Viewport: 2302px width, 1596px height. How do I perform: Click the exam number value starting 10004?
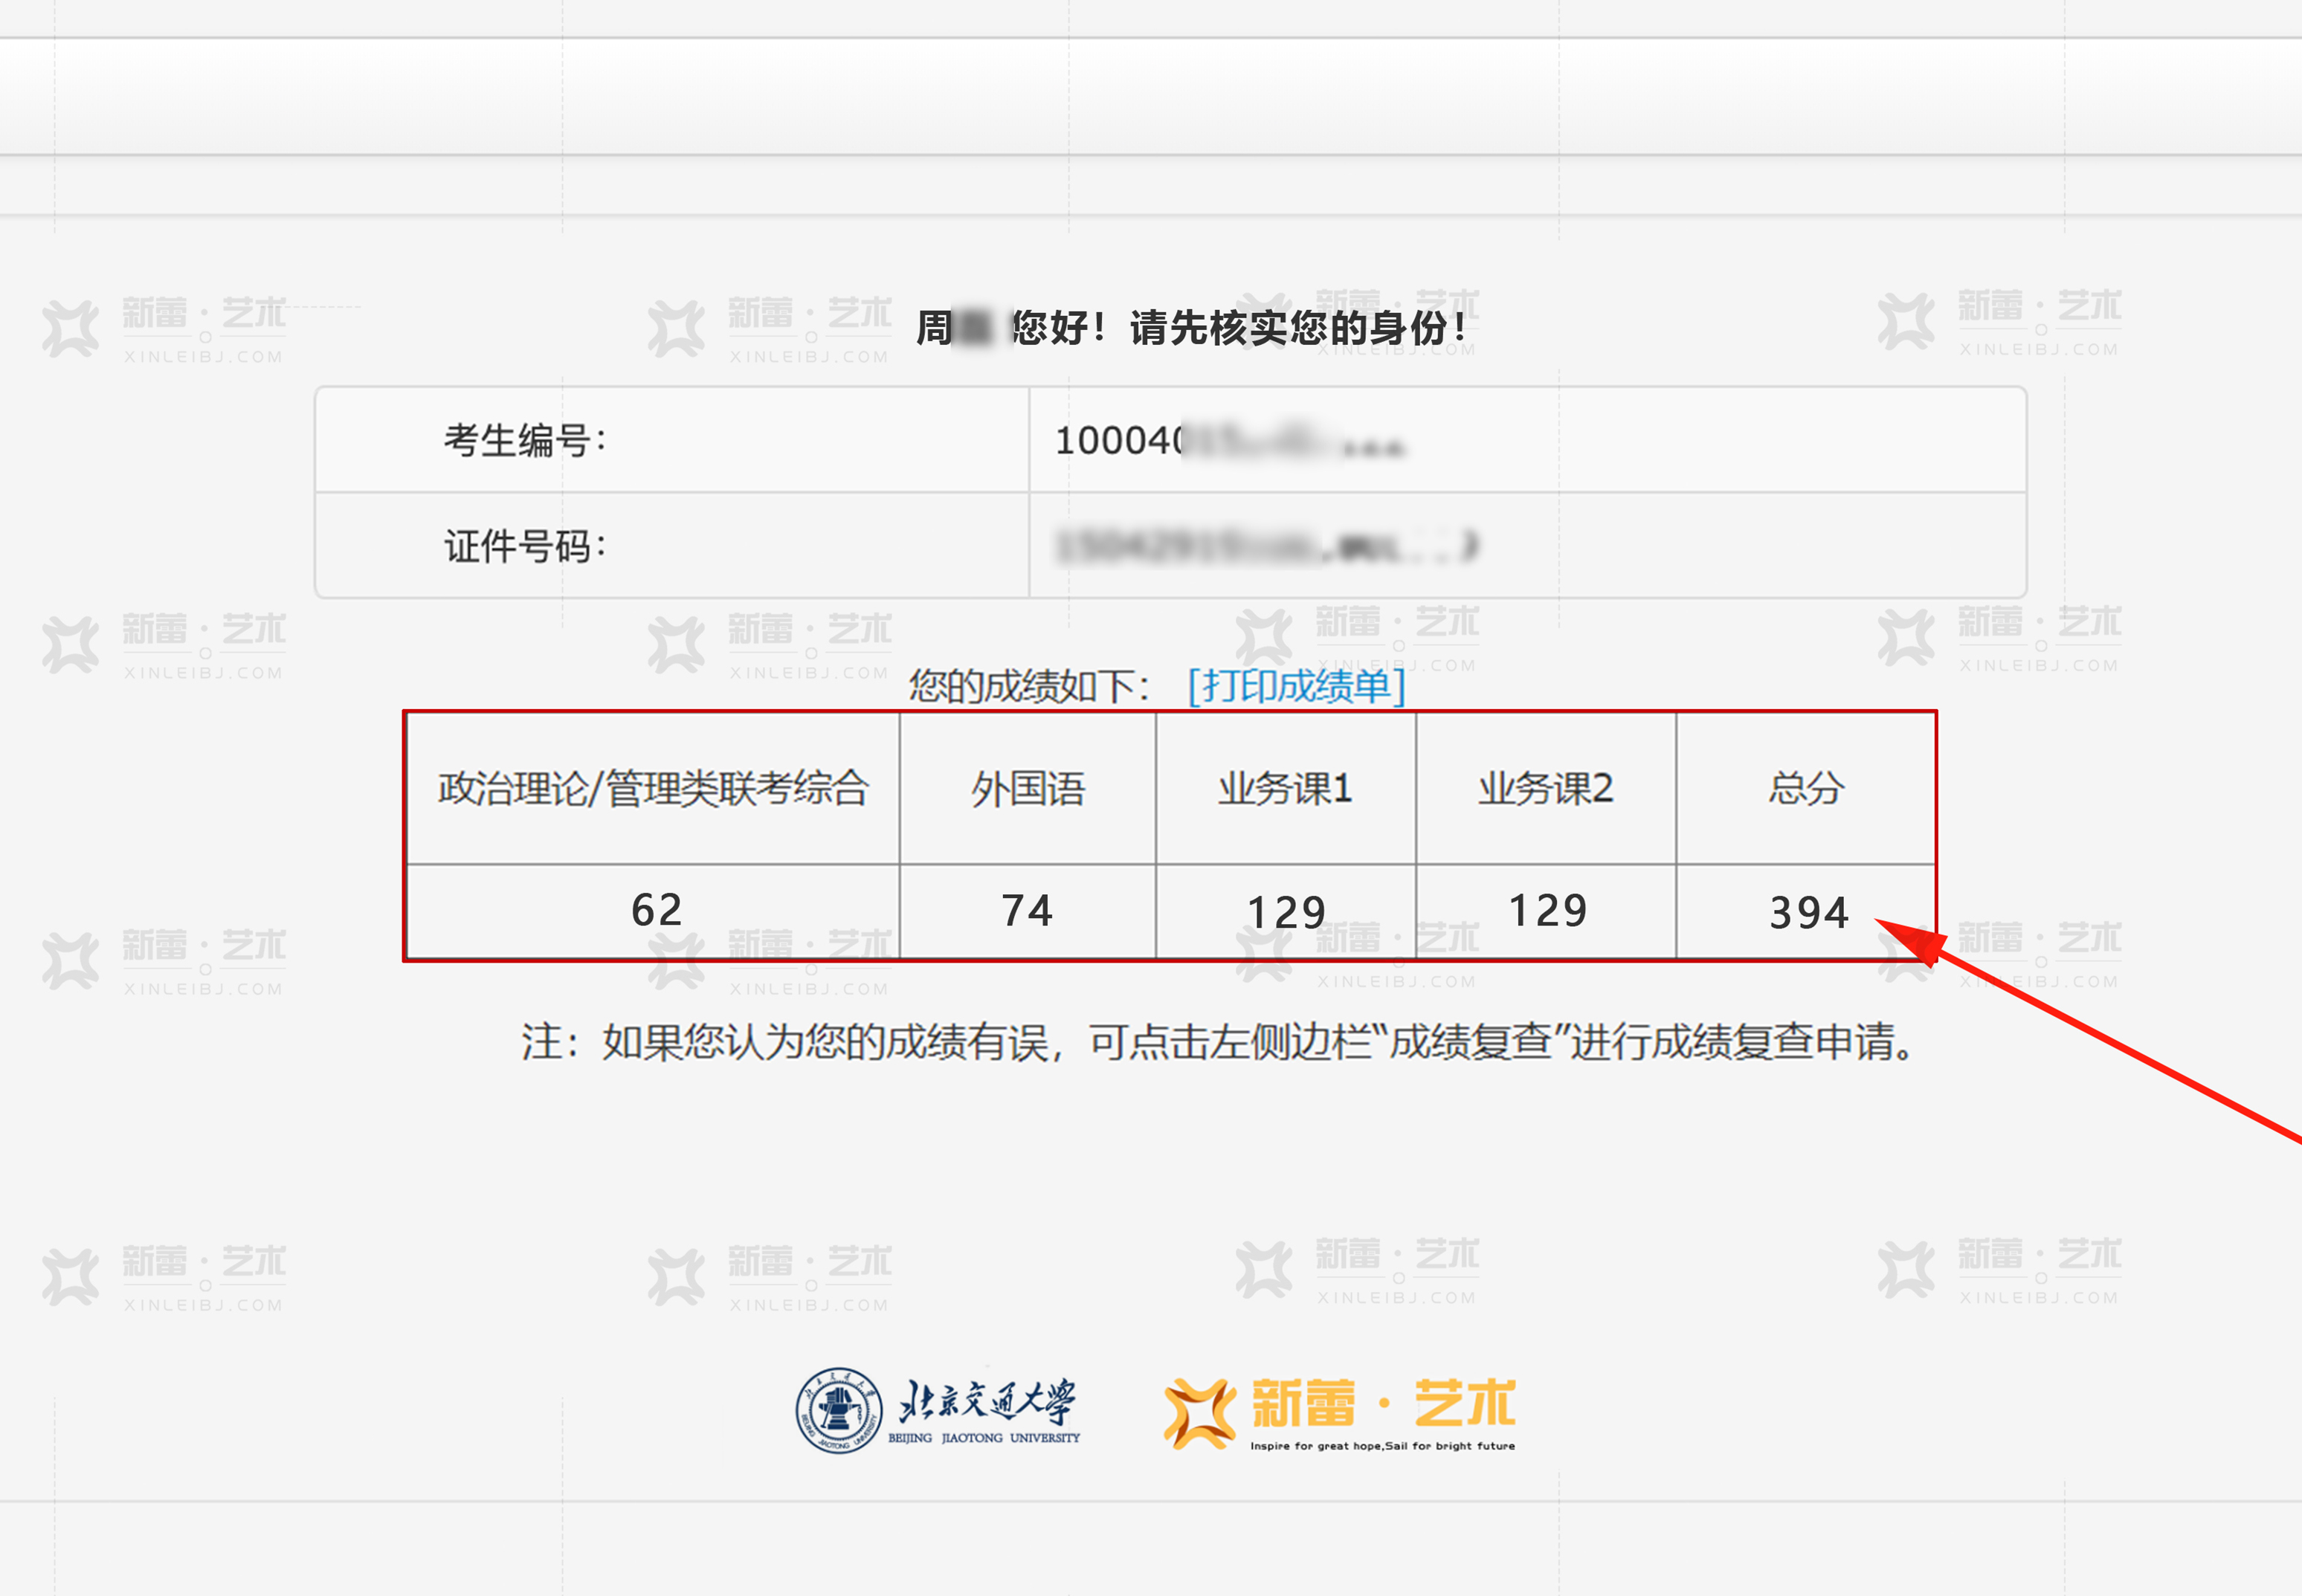(1230, 440)
